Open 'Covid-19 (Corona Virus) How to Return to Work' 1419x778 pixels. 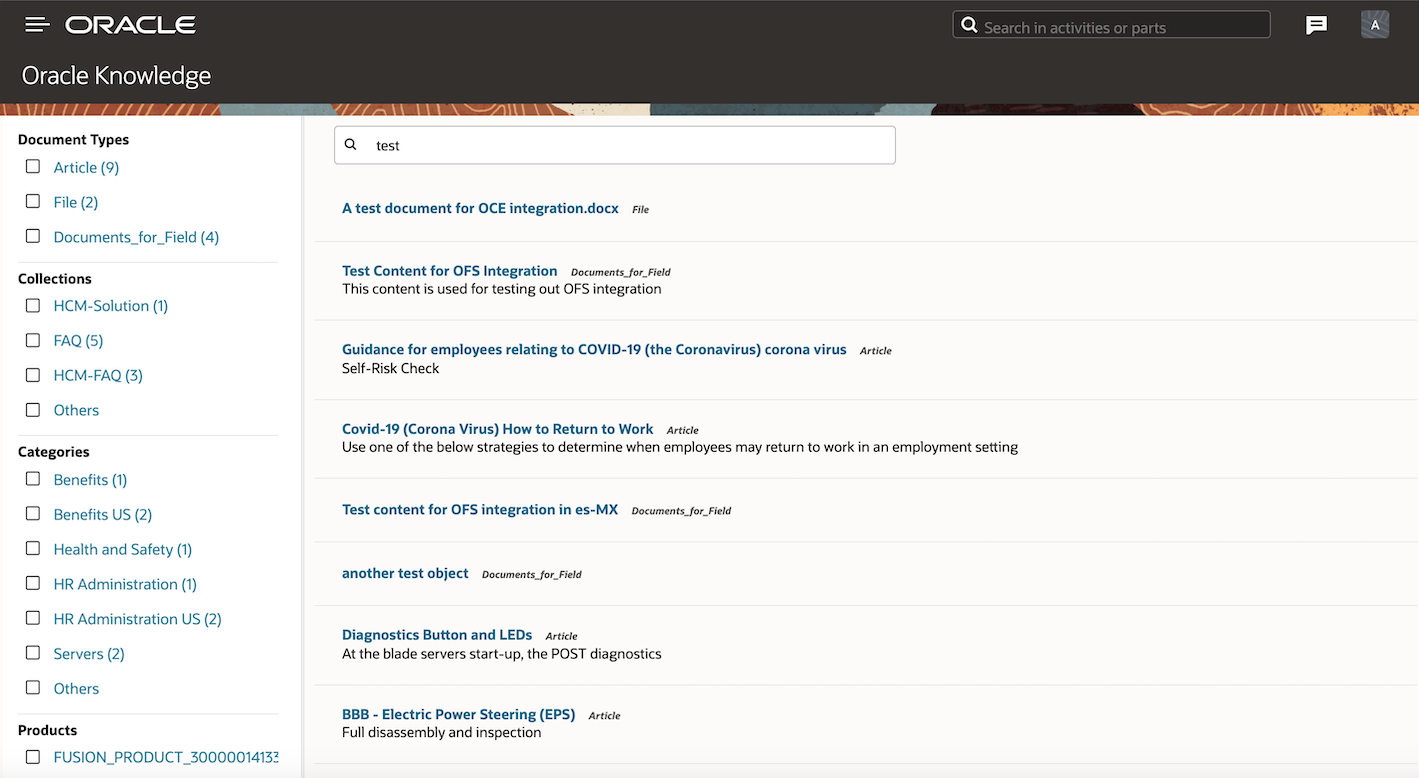[498, 429]
